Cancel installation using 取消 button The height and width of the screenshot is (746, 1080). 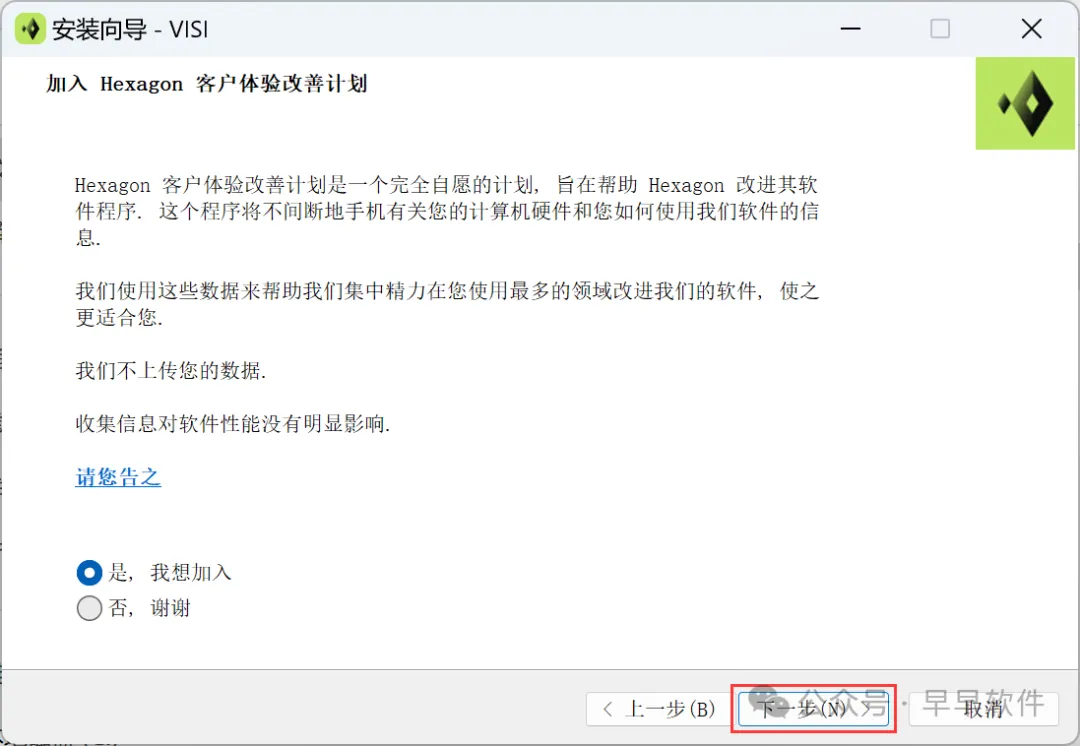[x=984, y=709]
